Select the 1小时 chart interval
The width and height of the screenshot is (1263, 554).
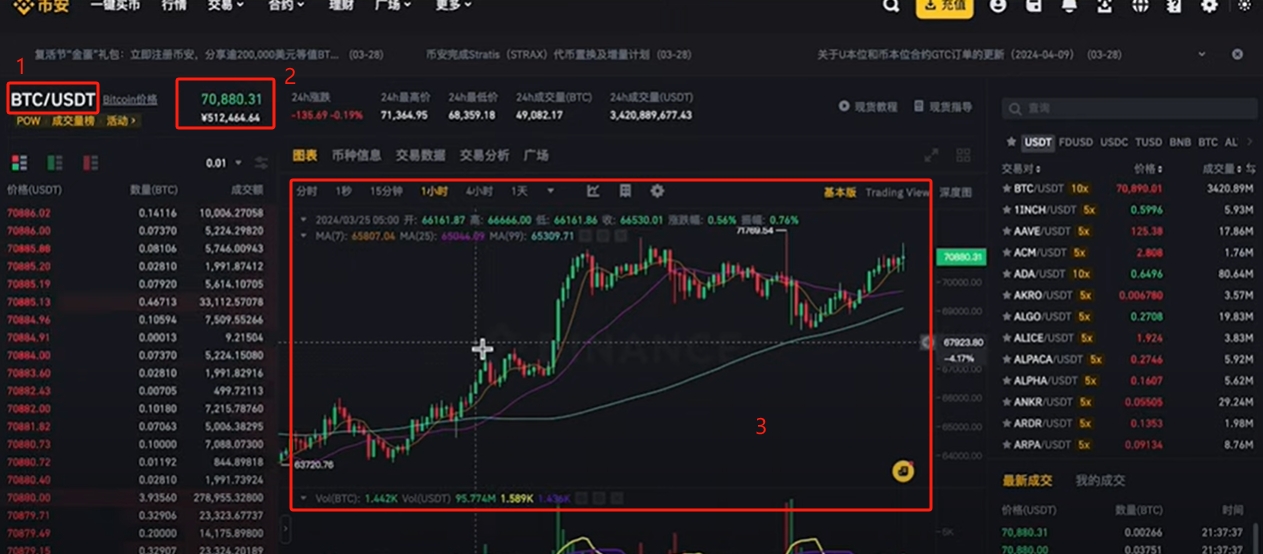[x=434, y=191]
